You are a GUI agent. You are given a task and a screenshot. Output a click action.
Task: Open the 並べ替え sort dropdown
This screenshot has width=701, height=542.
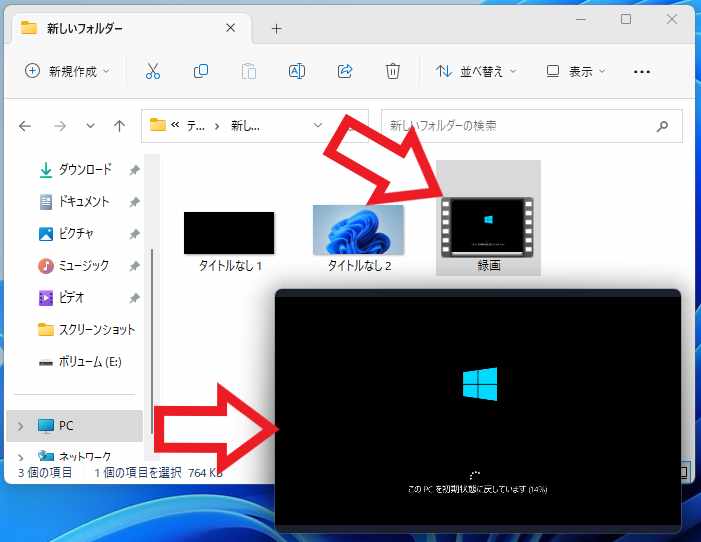coord(476,71)
